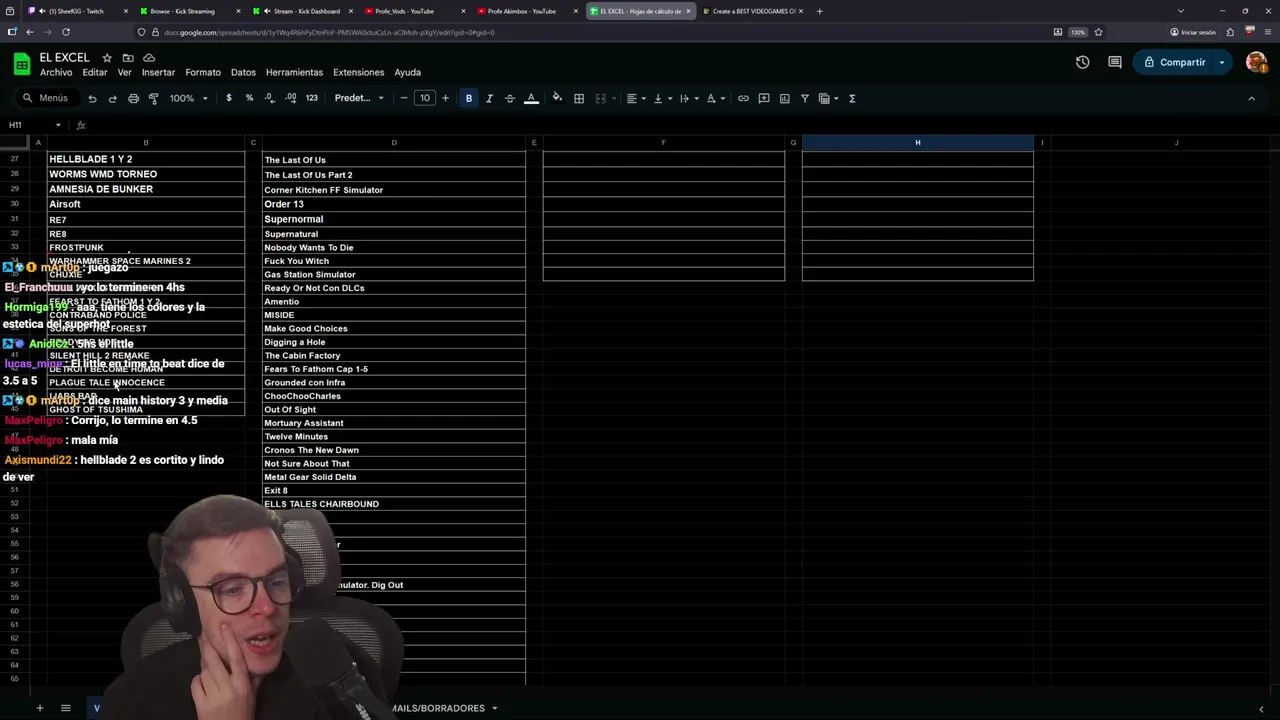This screenshot has height=720, width=1280.
Task: Select the paint format tool
Action: coord(153,98)
